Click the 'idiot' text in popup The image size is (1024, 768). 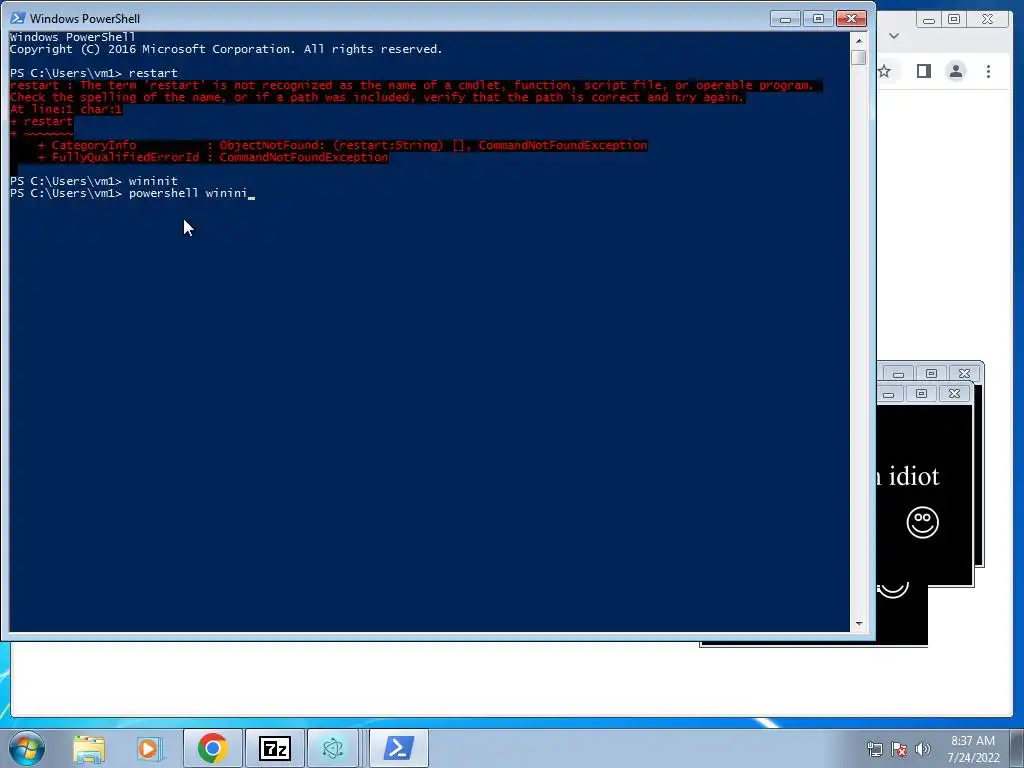[914, 477]
